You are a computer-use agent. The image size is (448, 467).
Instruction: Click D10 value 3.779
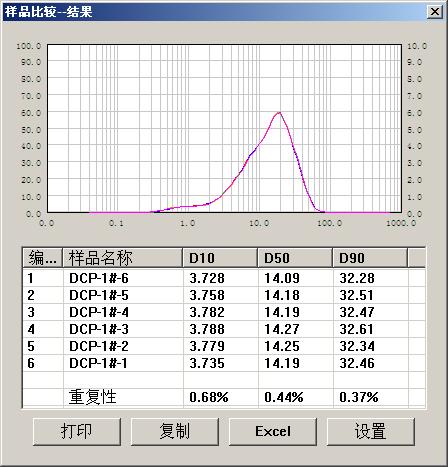coord(207,346)
